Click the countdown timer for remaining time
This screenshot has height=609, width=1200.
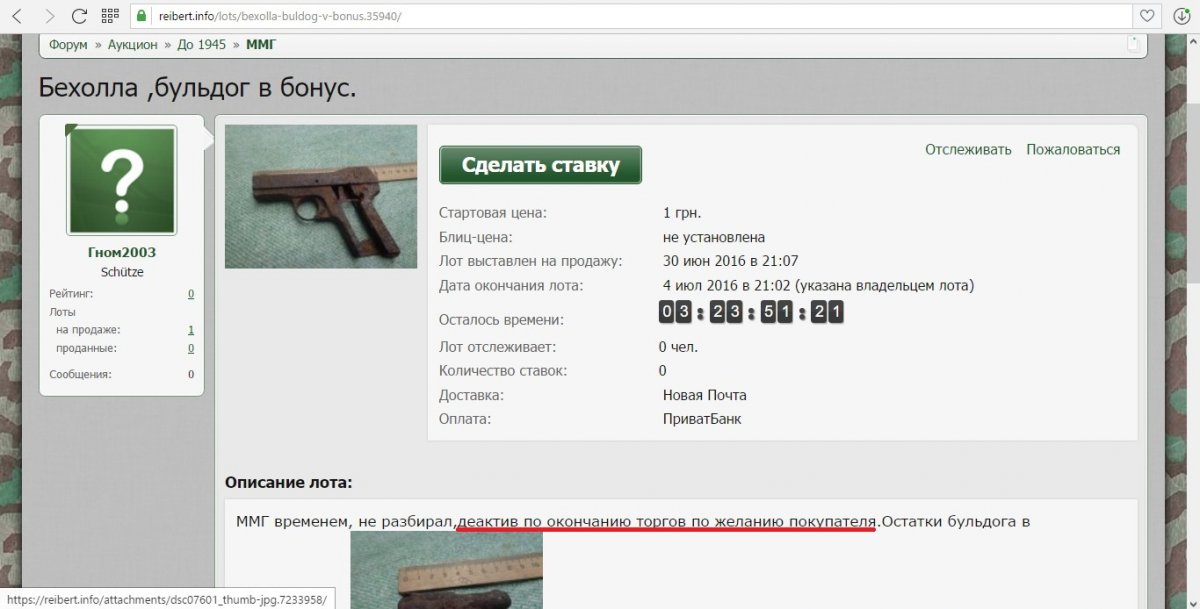[x=751, y=312]
